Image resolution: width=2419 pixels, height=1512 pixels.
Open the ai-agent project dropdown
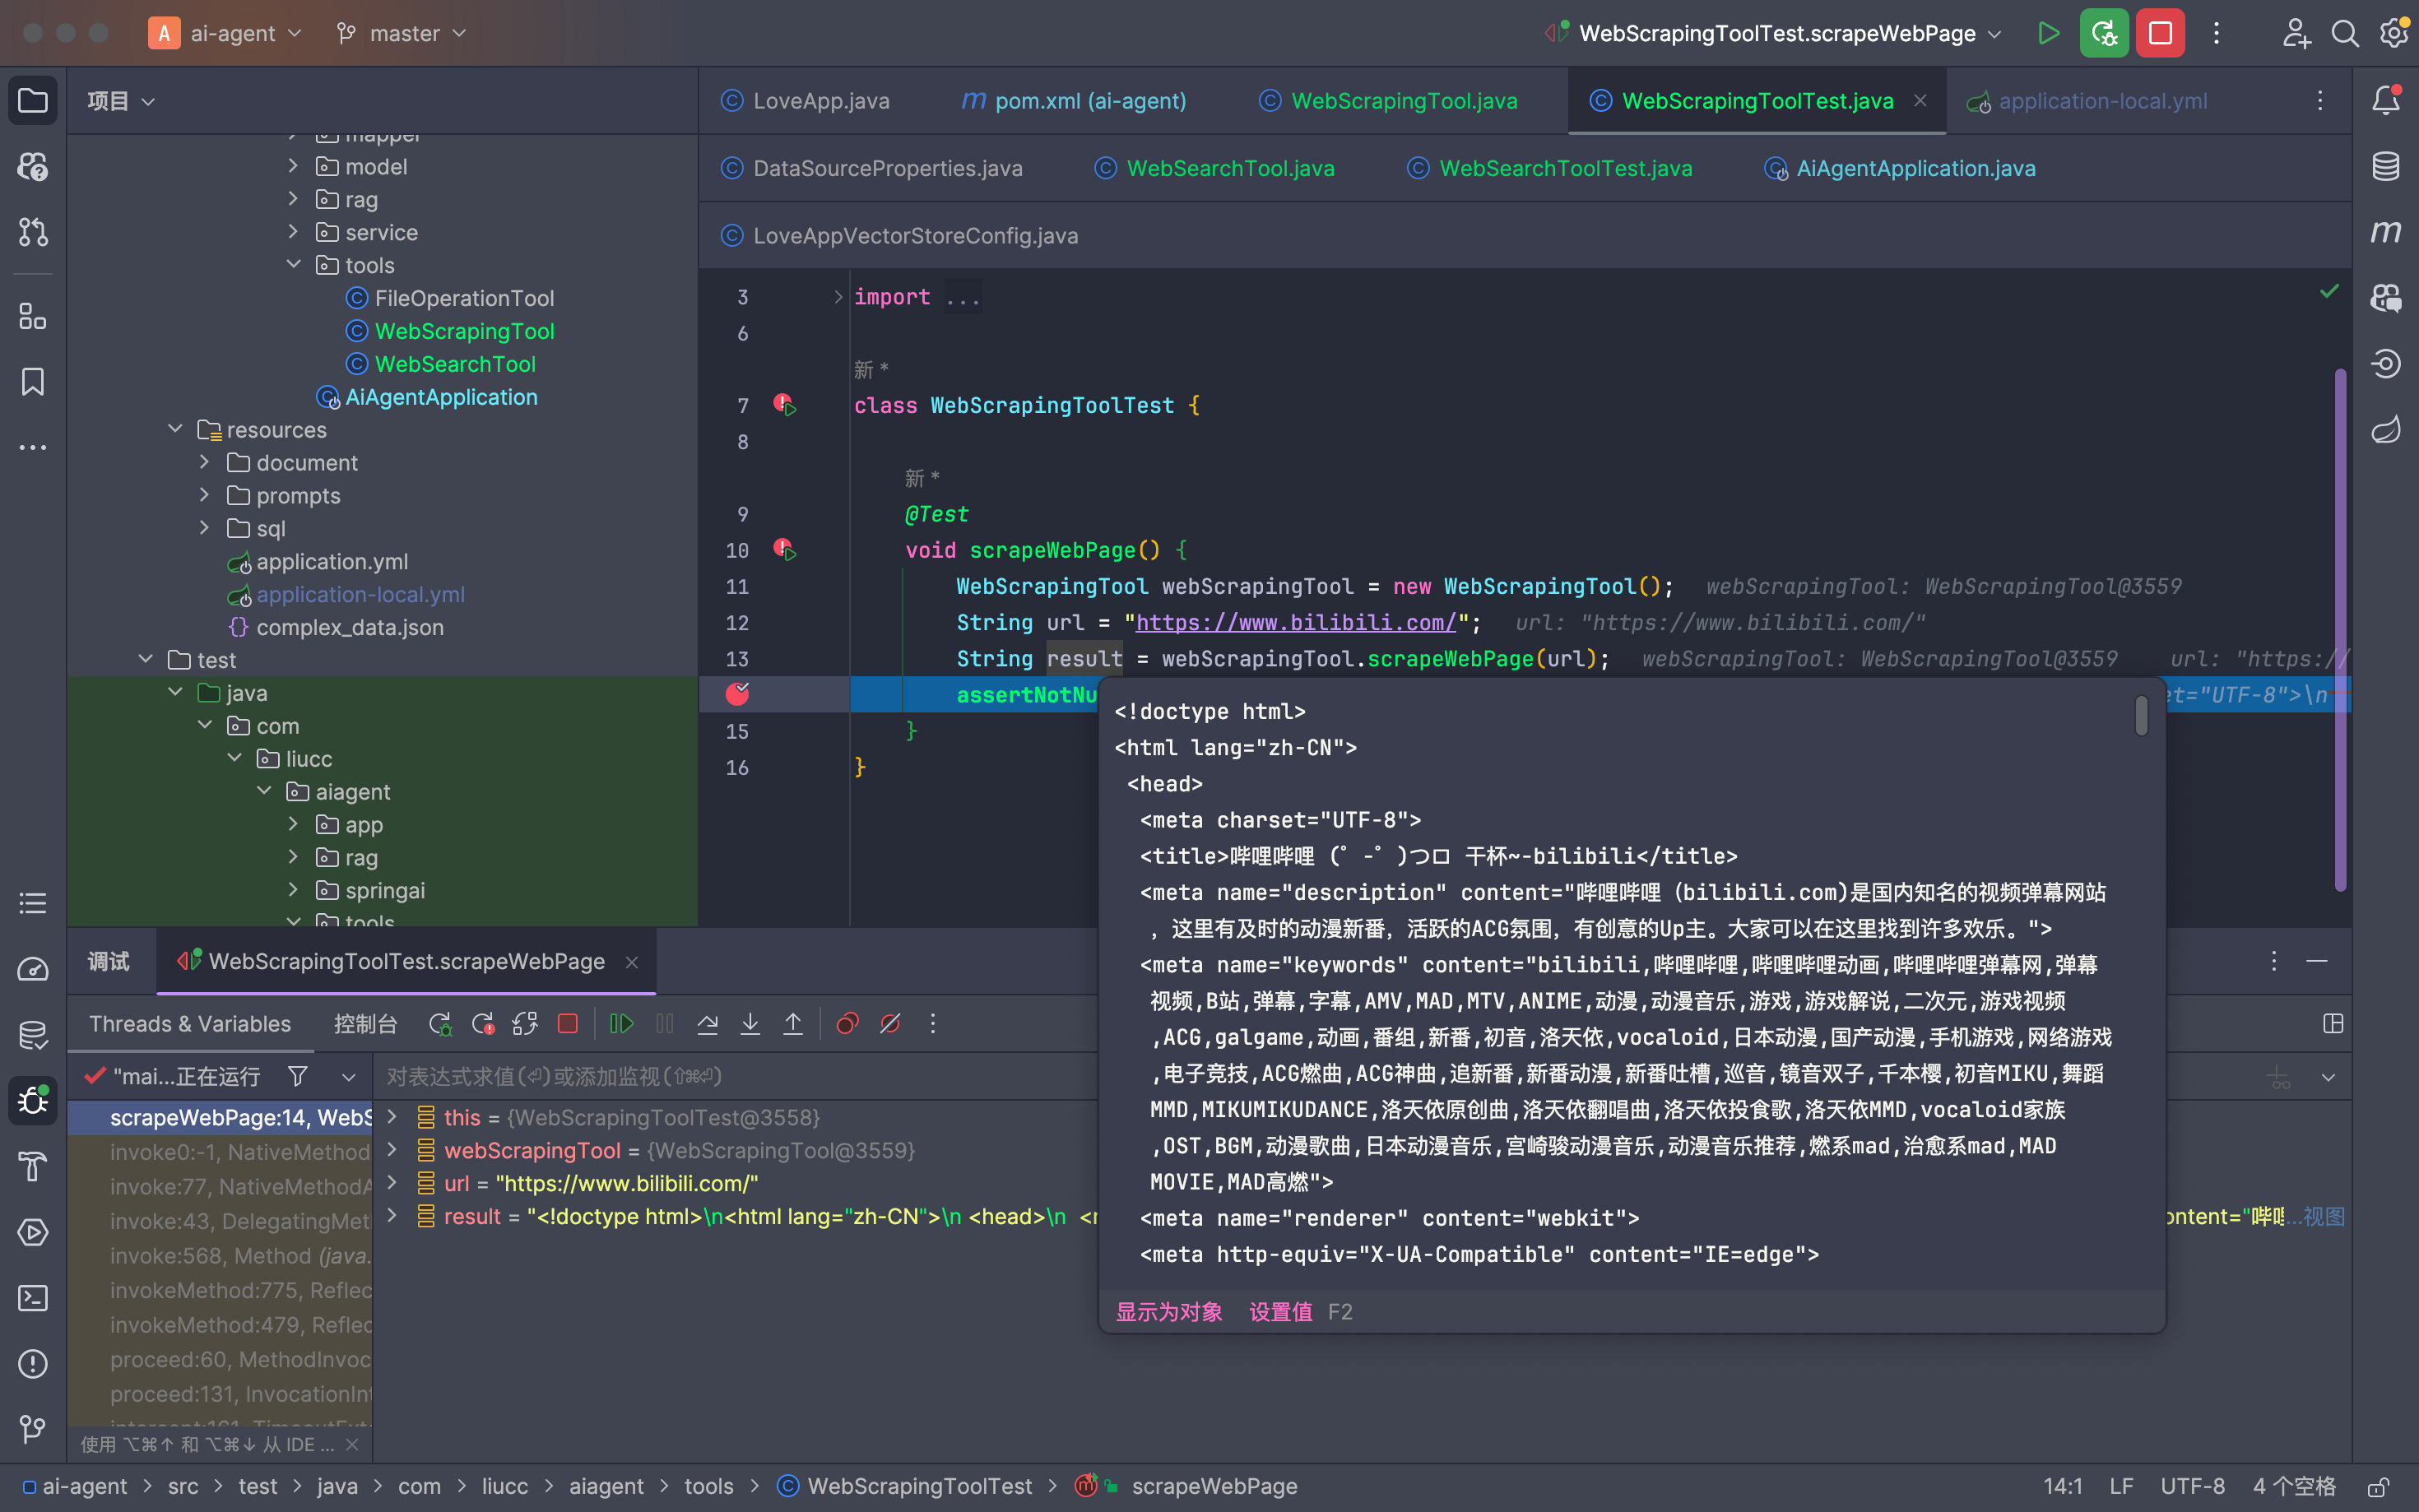(x=226, y=33)
